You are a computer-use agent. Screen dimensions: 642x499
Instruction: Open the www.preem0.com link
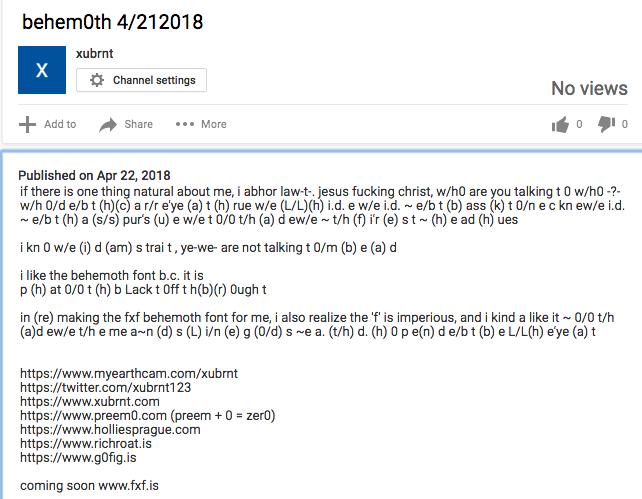(93, 415)
